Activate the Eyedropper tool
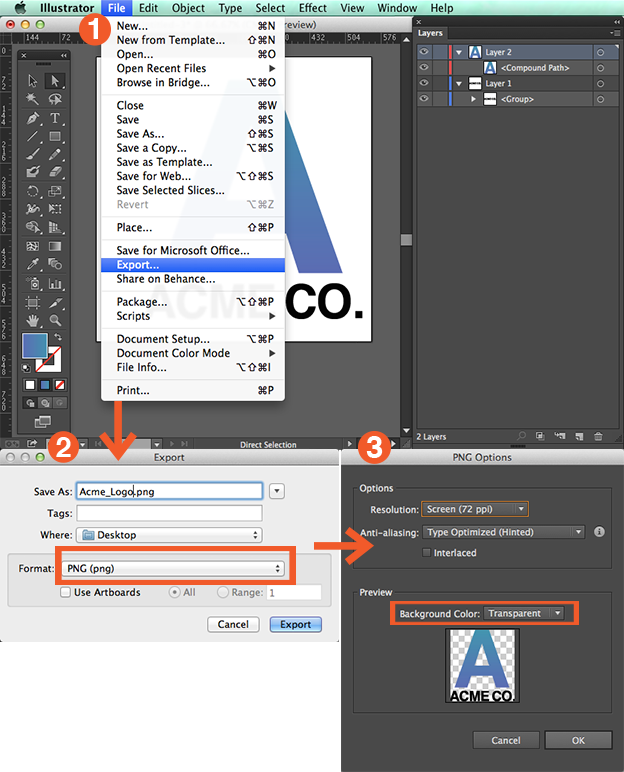This screenshot has height=772, width=624. (33, 264)
